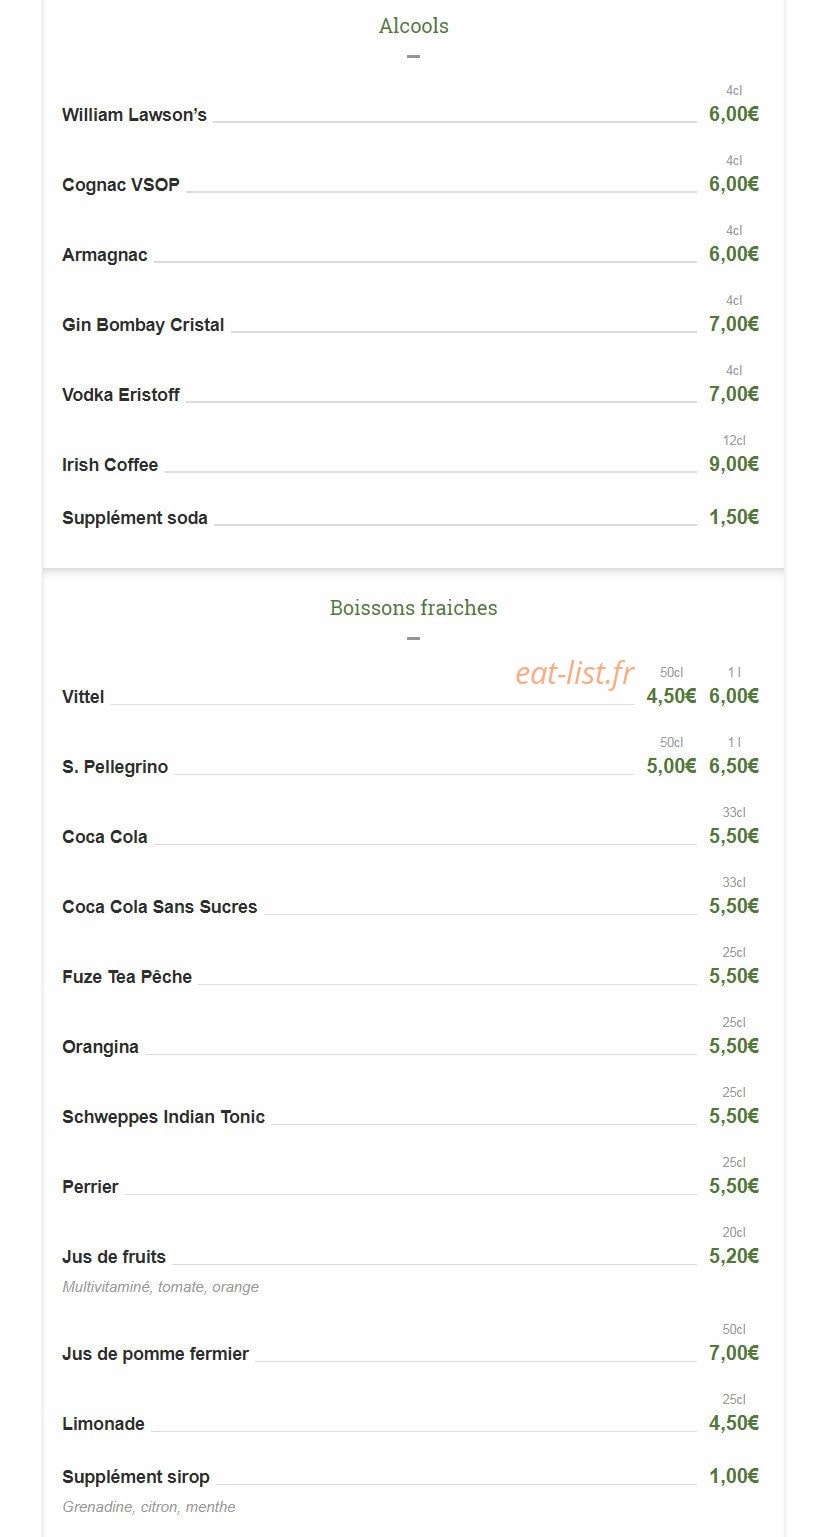Click the eat-list.fr watermark link

click(575, 674)
